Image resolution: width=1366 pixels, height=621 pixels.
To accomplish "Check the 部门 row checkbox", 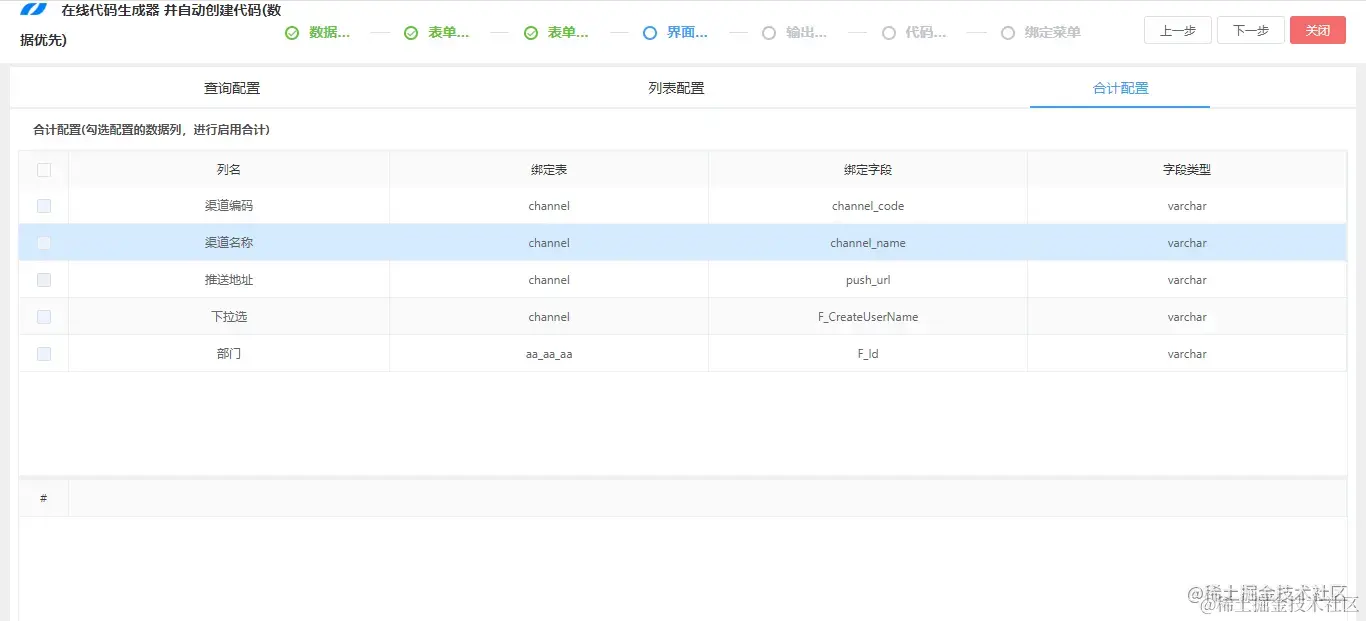I will 43,353.
